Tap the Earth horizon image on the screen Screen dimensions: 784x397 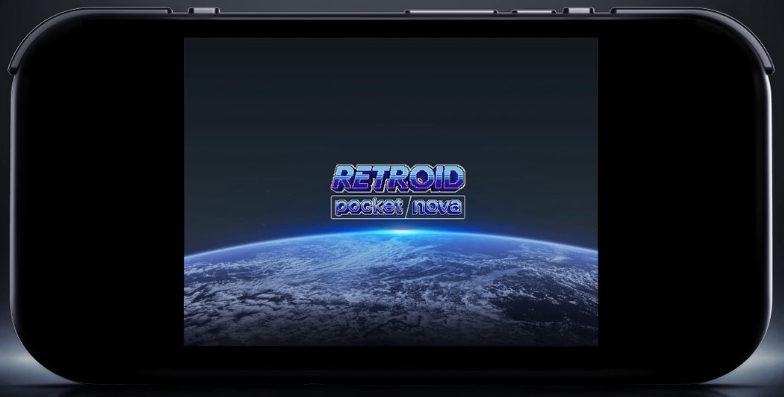(391, 287)
